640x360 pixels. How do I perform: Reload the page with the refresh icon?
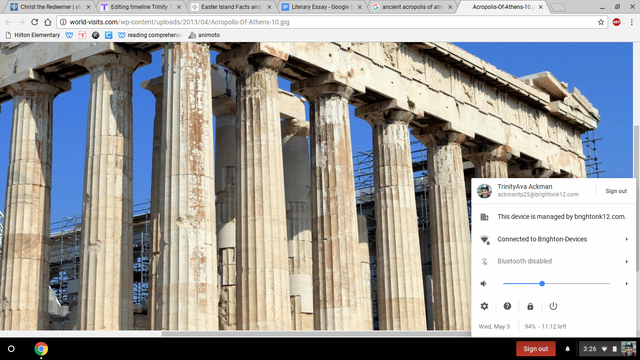pos(35,22)
